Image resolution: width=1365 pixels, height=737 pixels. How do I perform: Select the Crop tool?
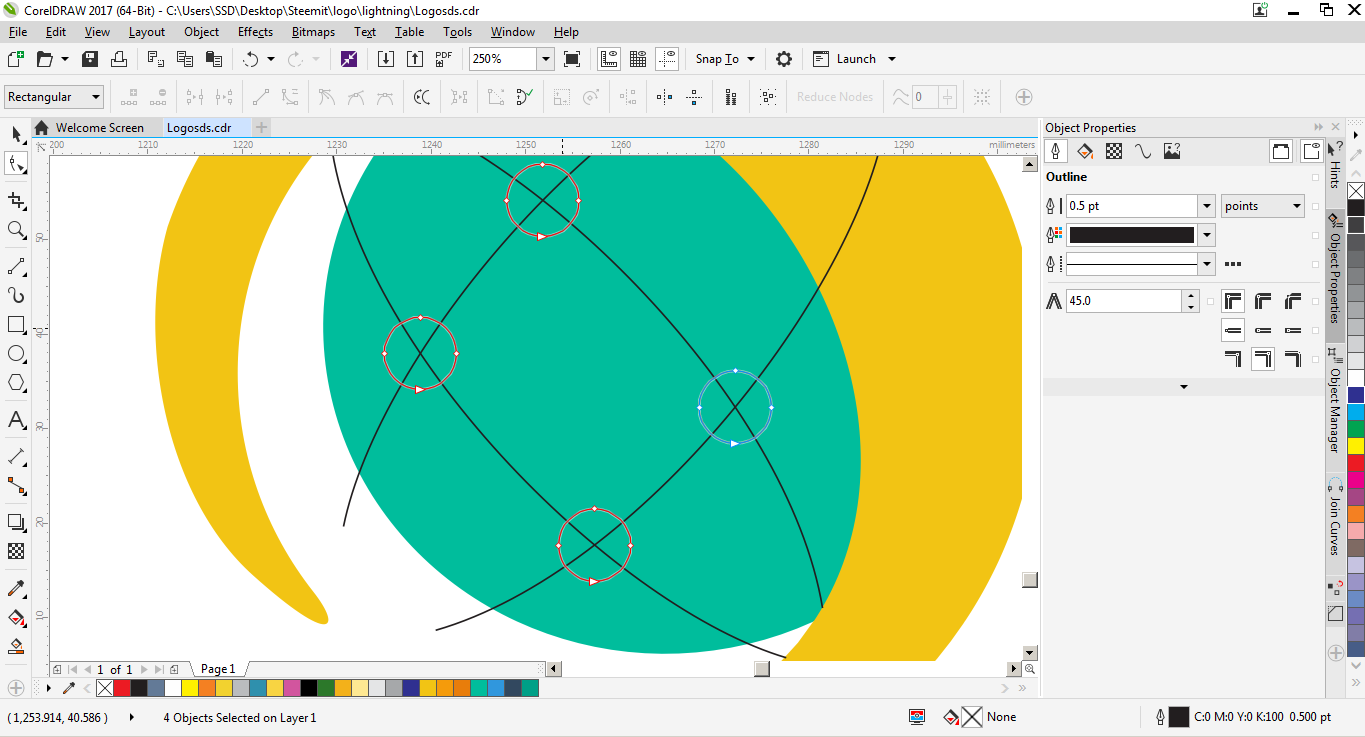tap(16, 200)
